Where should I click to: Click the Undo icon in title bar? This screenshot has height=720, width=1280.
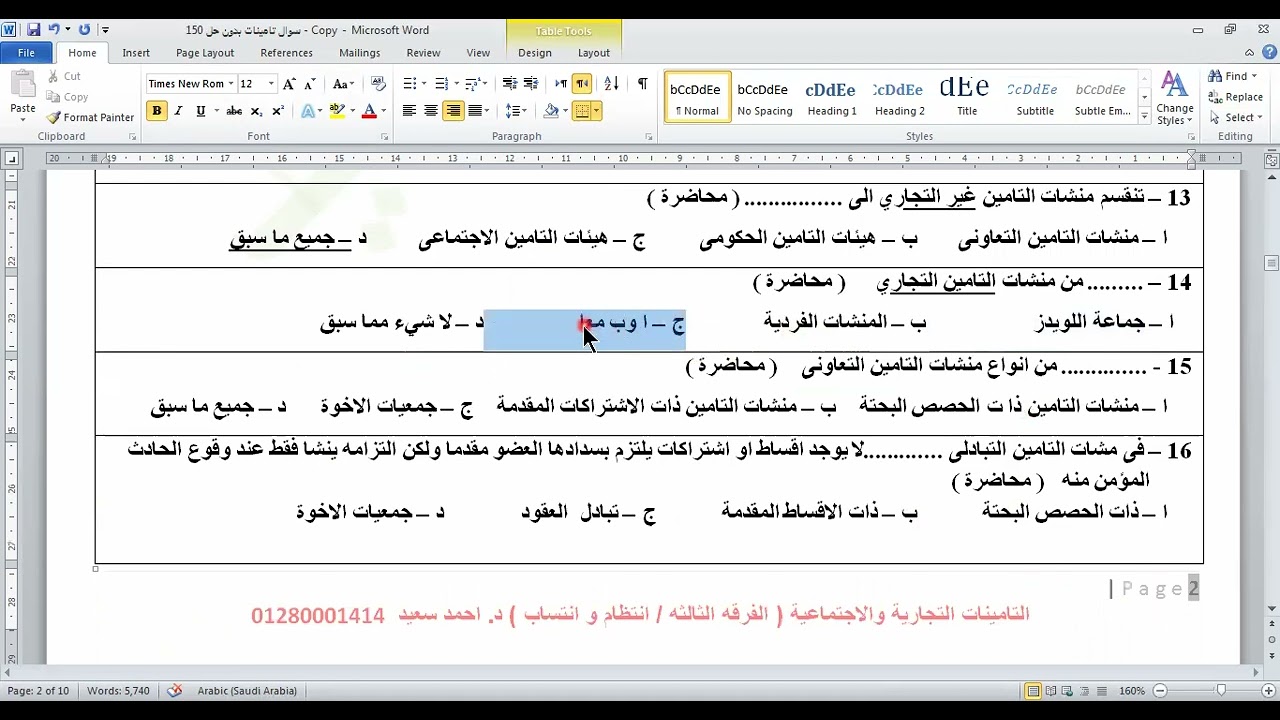[54, 30]
